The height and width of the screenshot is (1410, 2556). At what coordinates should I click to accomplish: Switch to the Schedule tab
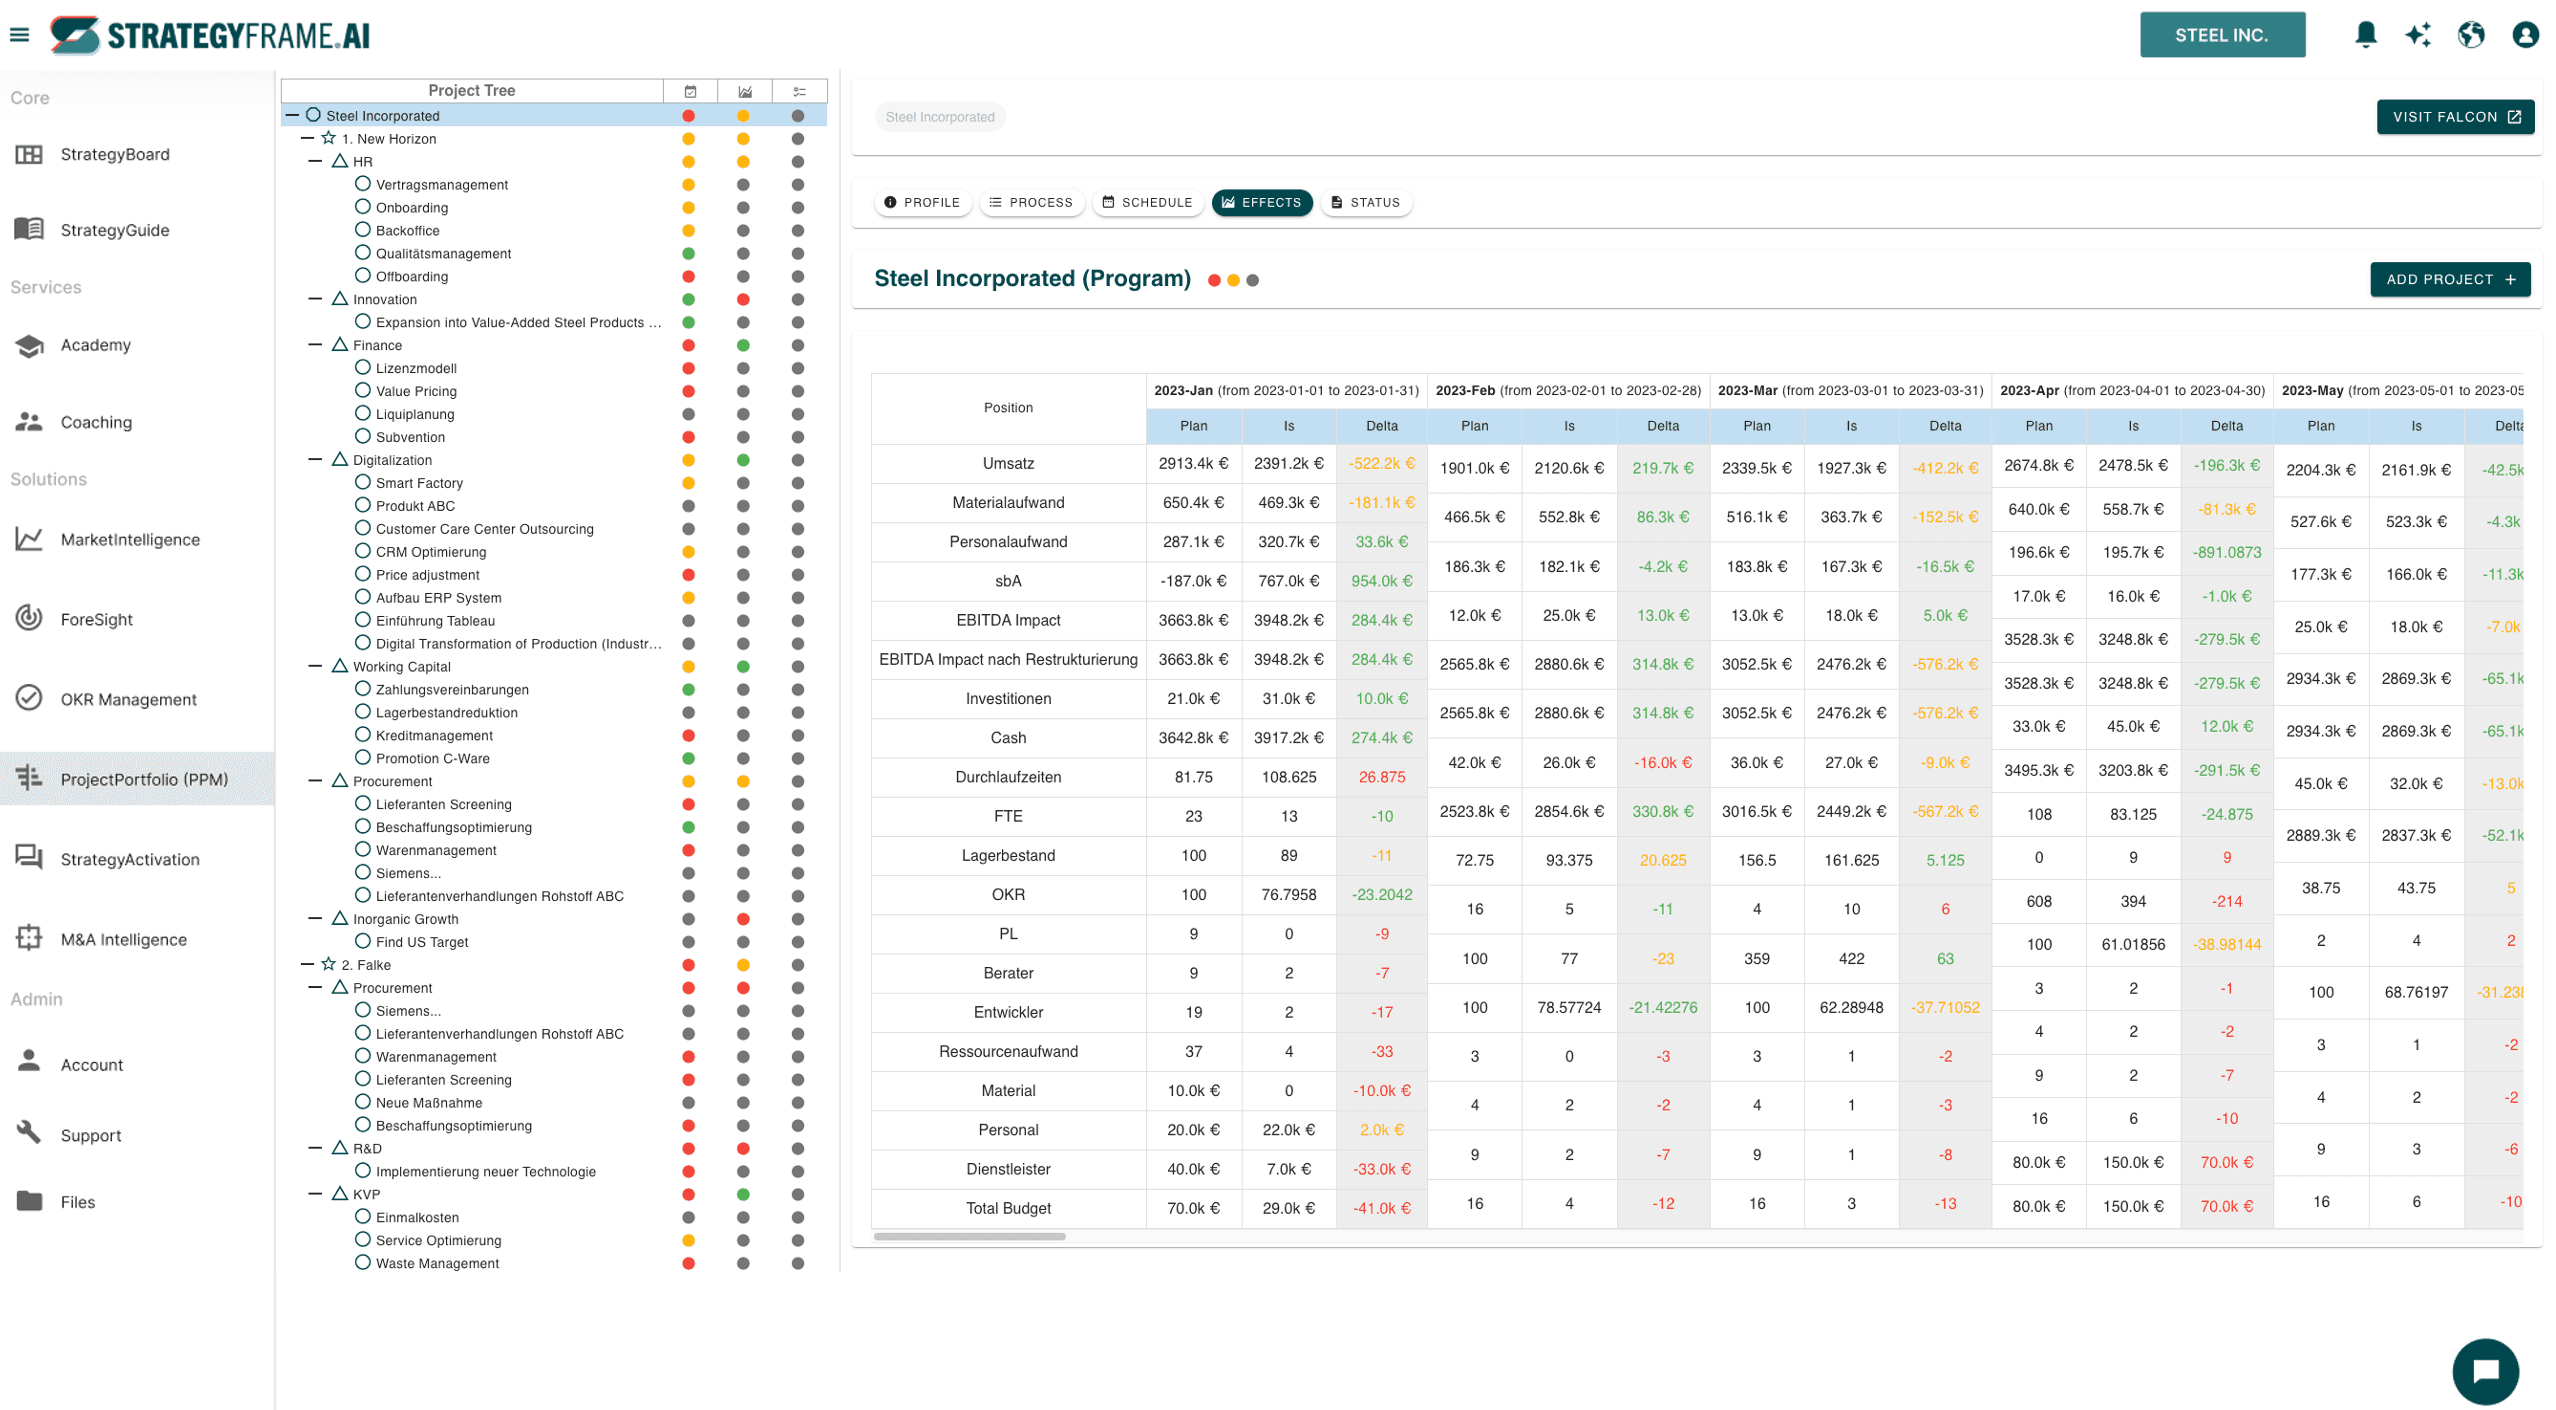[x=1147, y=202]
